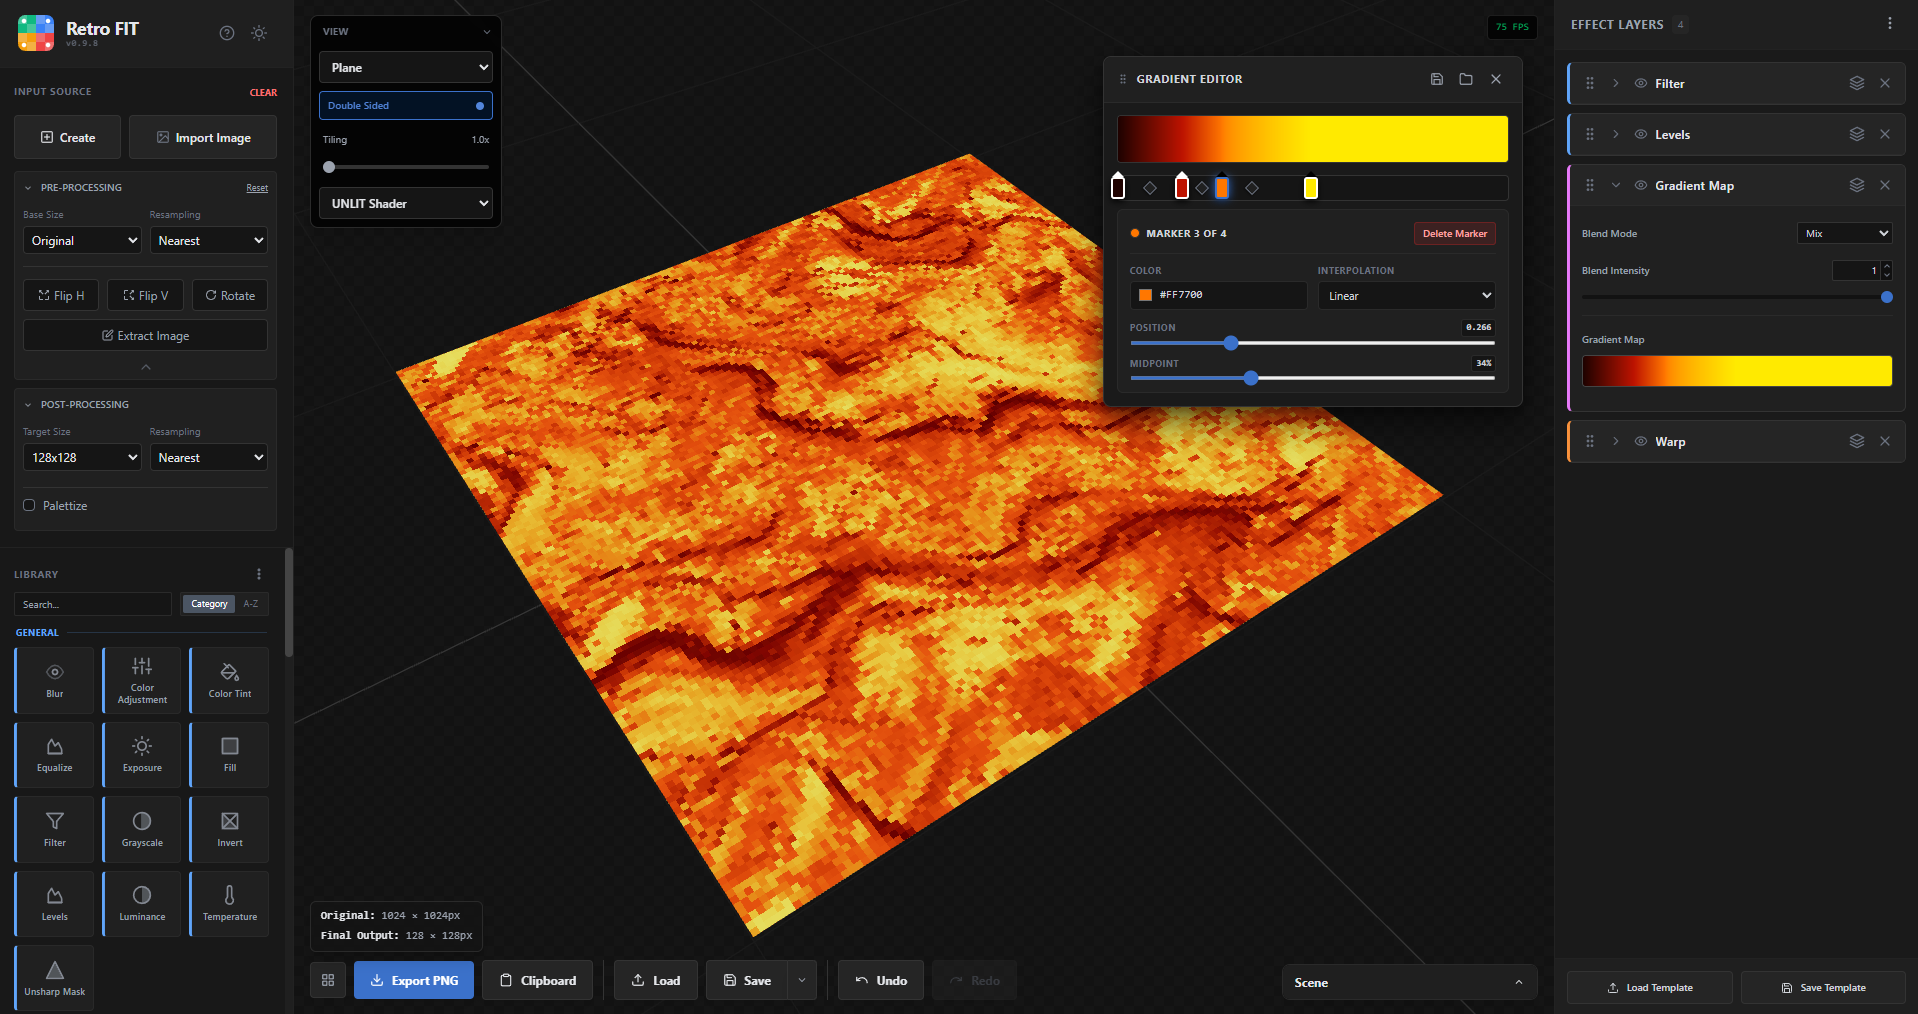Open the Blend Mode Mix dropdown
1918x1014 pixels.
pyautogui.click(x=1845, y=234)
